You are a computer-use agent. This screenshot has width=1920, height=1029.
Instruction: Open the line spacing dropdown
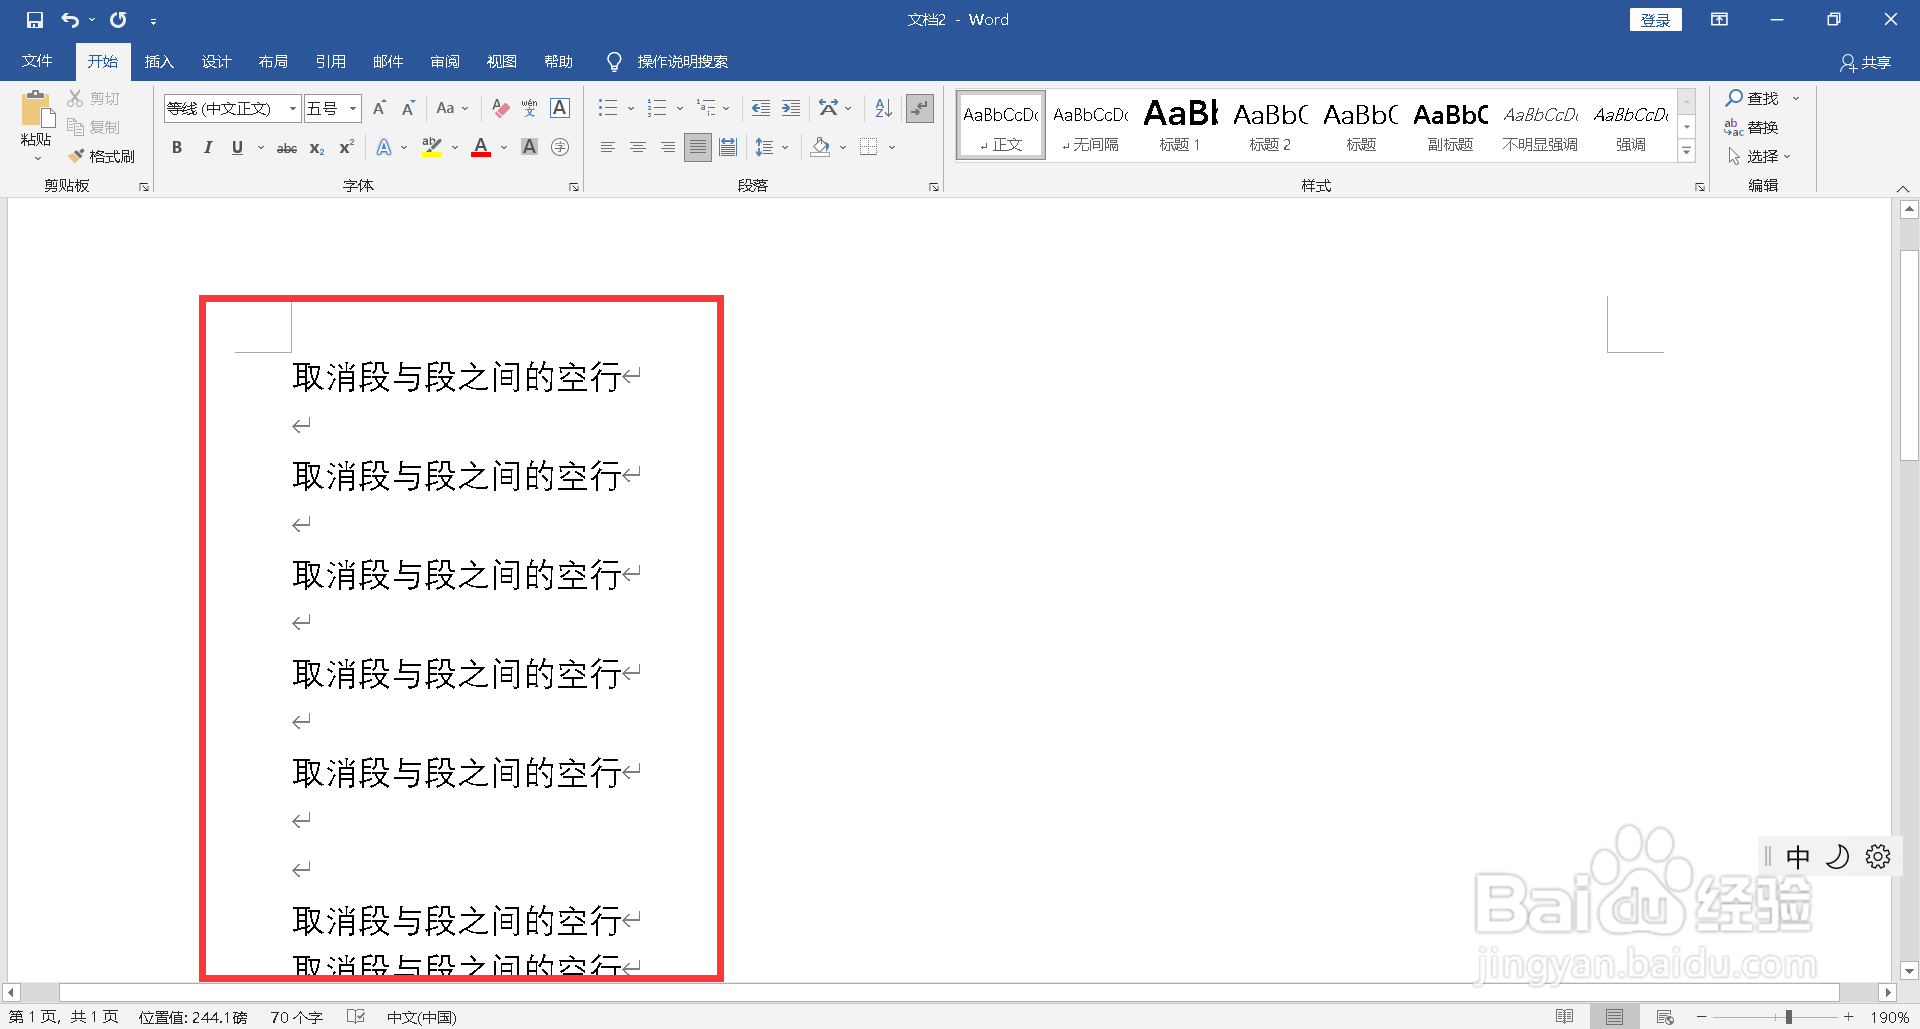(x=771, y=147)
